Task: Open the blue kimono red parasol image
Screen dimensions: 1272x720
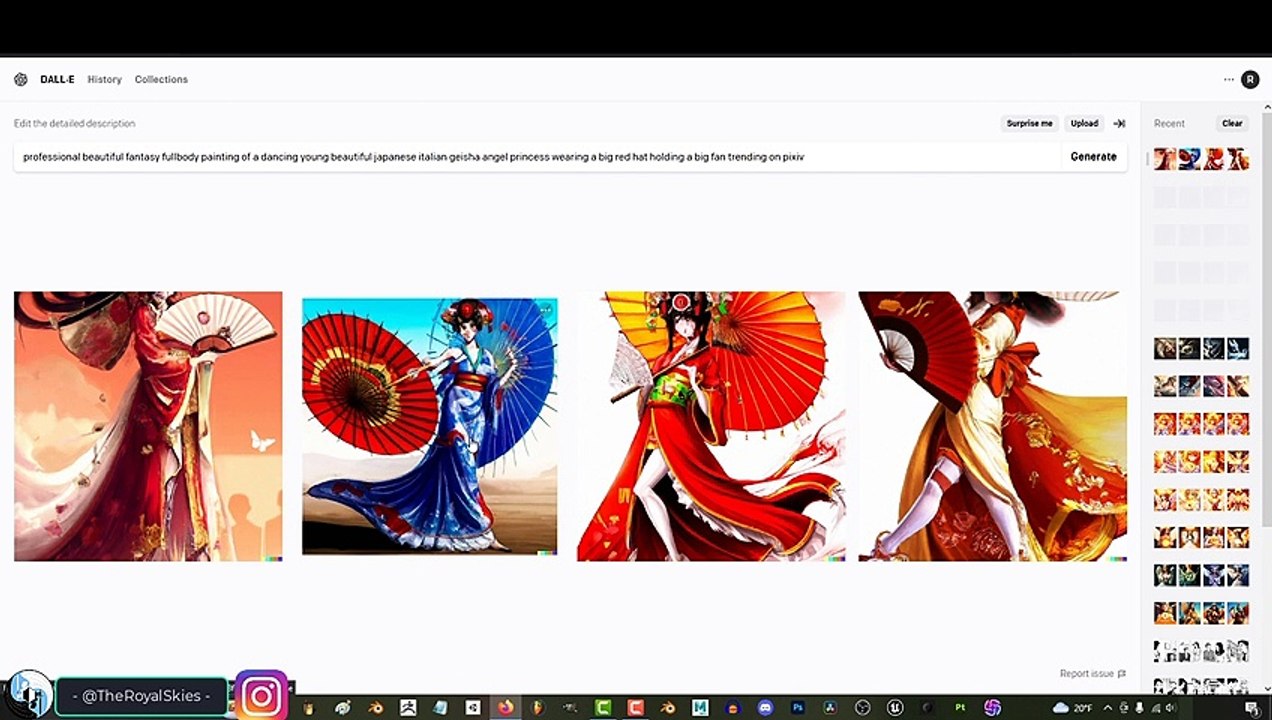Action: tap(430, 426)
